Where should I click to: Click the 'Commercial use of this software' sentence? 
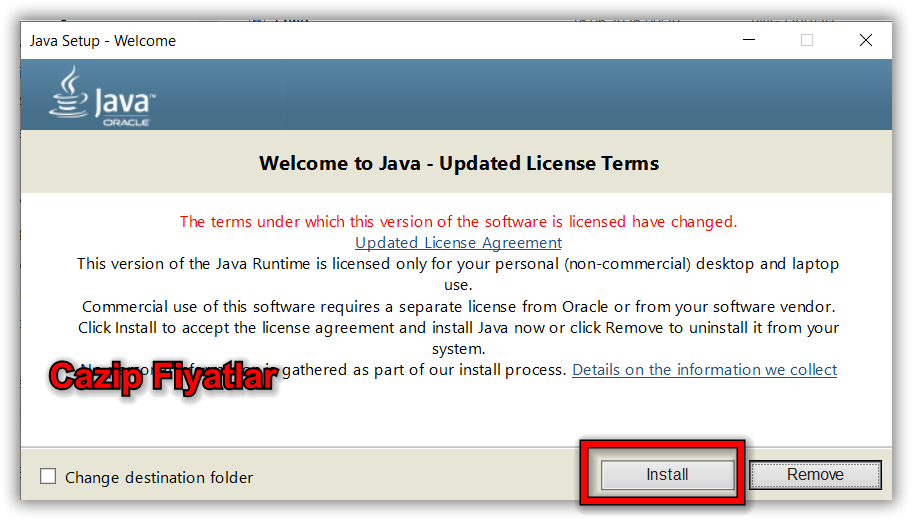pyautogui.click(x=458, y=307)
